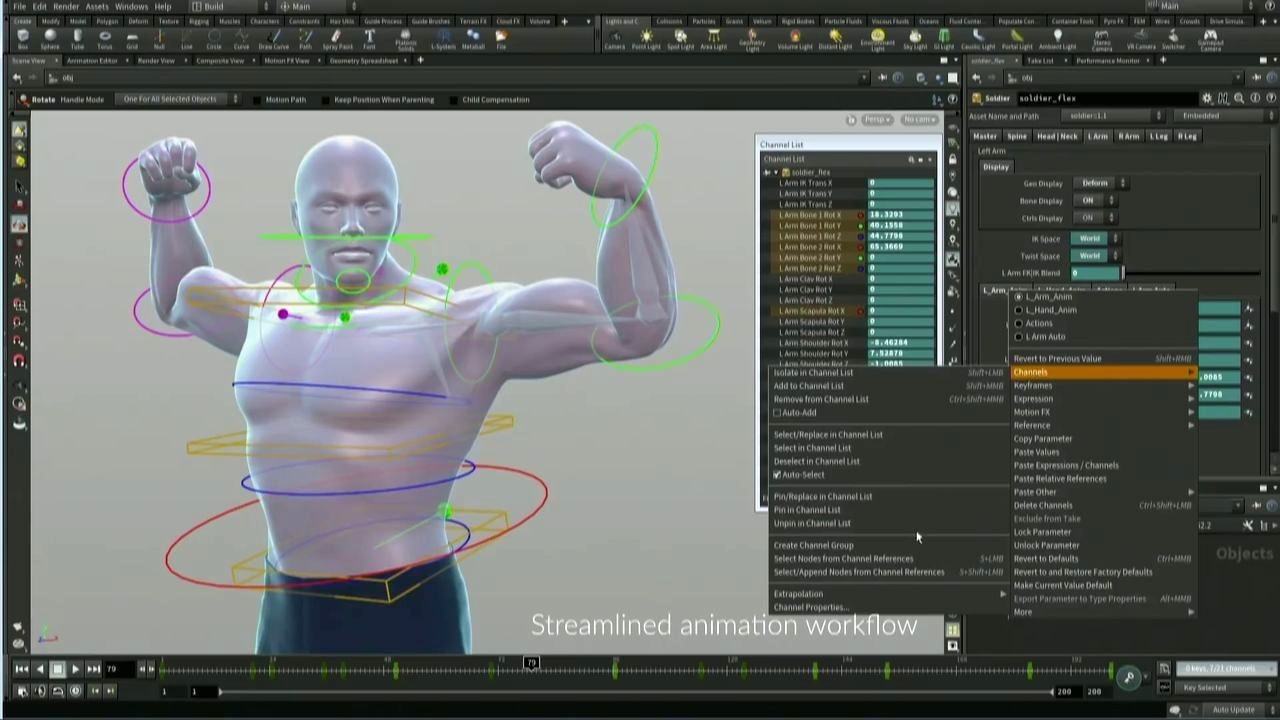Image resolution: width=1280 pixels, height=720 pixels.
Task: Toggle the Auto-Add checkbox in the menu
Action: [x=777, y=413]
